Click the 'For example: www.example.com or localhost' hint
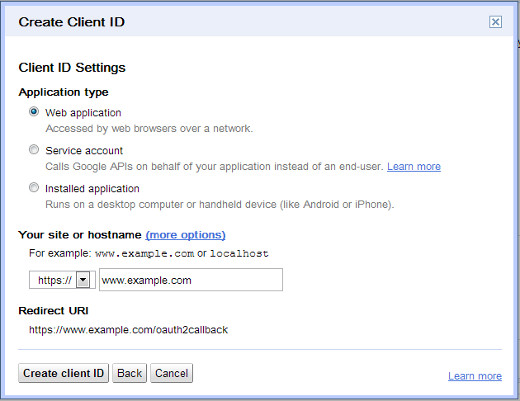The width and height of the screenshot is (520, 401). click(x=149, y=254)
